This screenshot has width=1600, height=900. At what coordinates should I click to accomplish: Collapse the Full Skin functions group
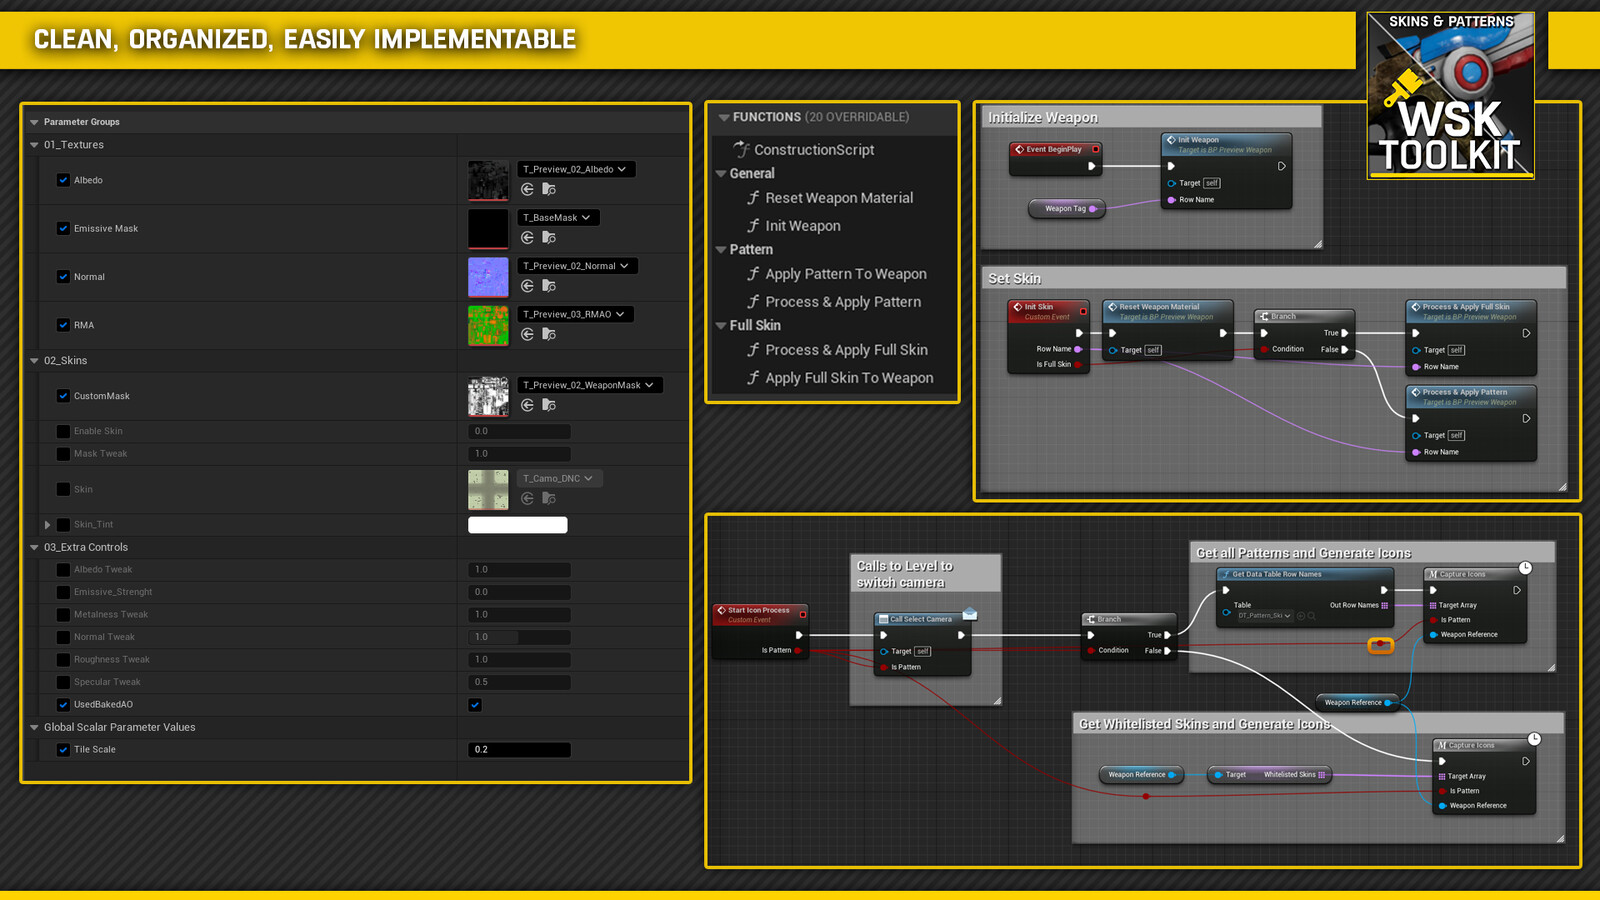click(722, 325)
